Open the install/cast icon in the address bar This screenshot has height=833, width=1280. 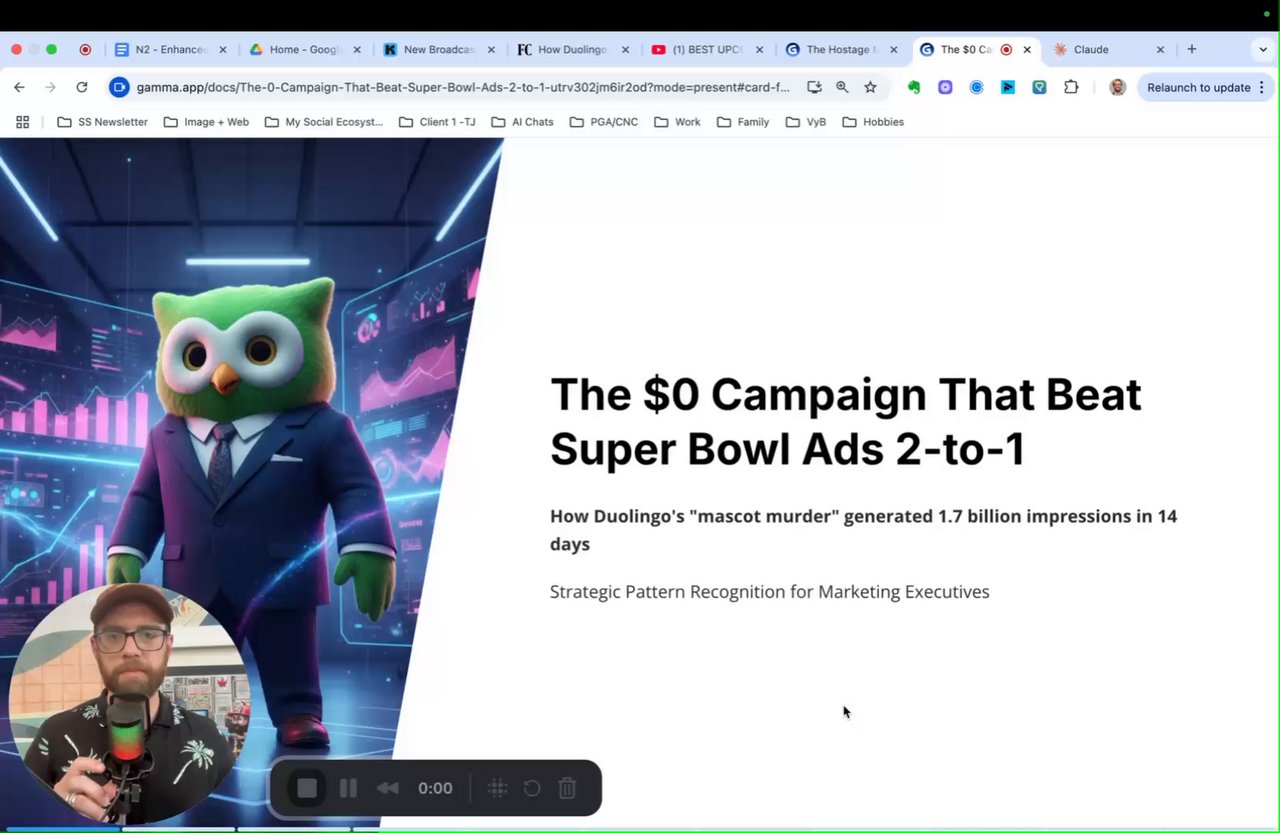tap(814, 87)
